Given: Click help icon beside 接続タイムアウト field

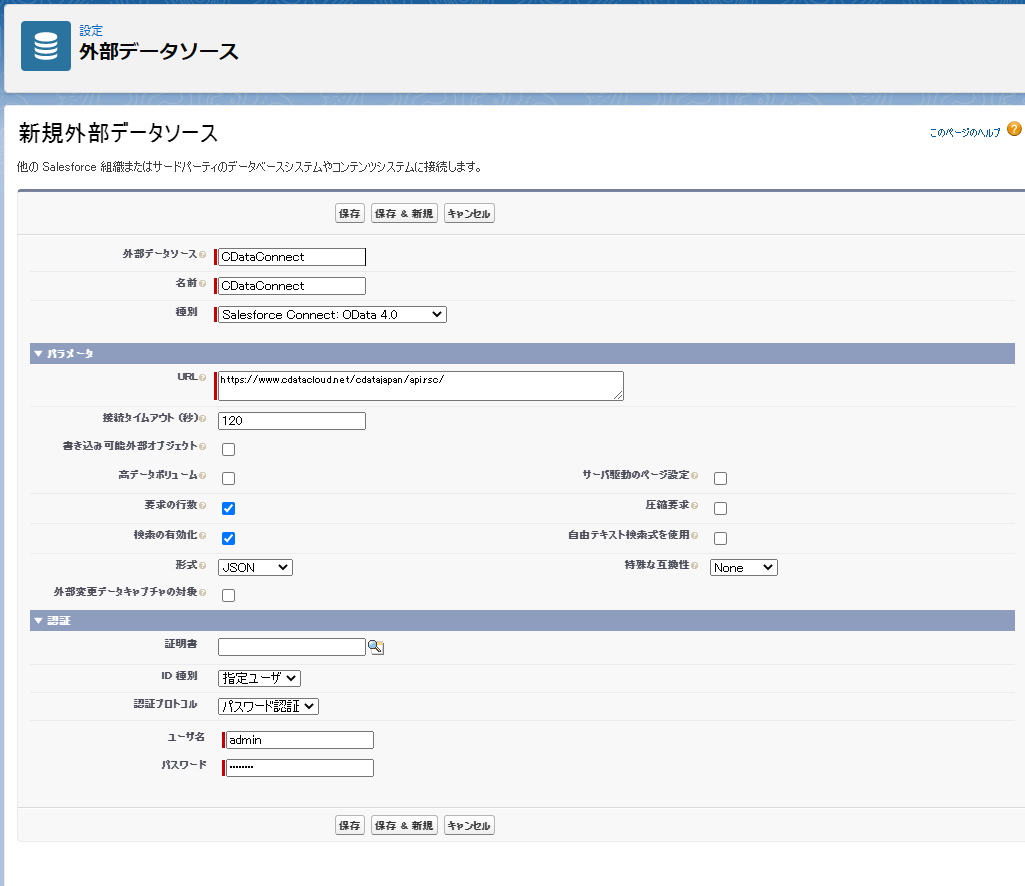Looking at the screenshot, I should (202, 420).
